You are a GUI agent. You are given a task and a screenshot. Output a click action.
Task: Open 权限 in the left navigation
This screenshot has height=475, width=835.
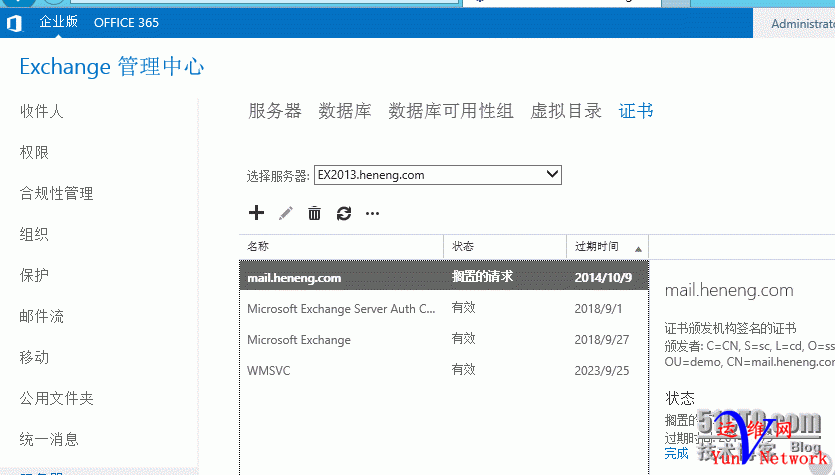(34, 152)
